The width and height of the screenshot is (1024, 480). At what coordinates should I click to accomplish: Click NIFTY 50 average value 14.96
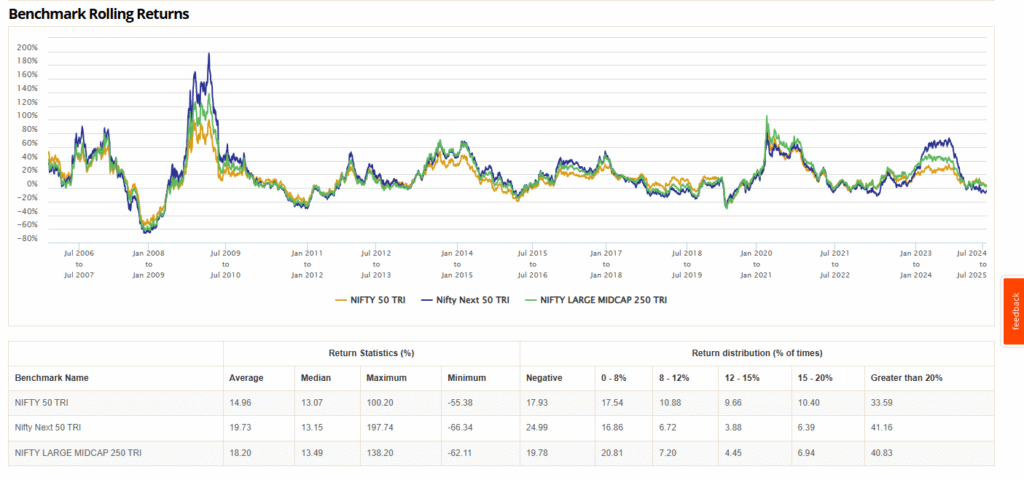pos(239,403)
